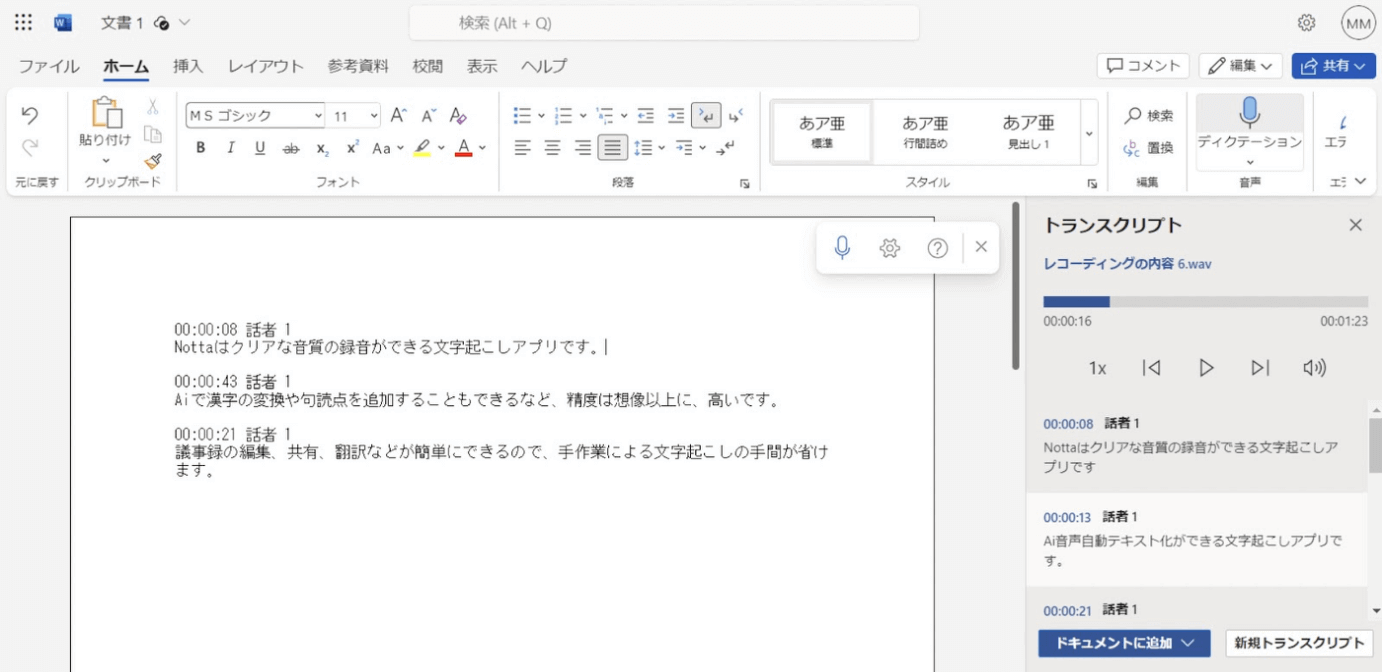Select the format painter brush
Image resolution: width=1382 pixels, height=672 pixels.
(153, 161)
